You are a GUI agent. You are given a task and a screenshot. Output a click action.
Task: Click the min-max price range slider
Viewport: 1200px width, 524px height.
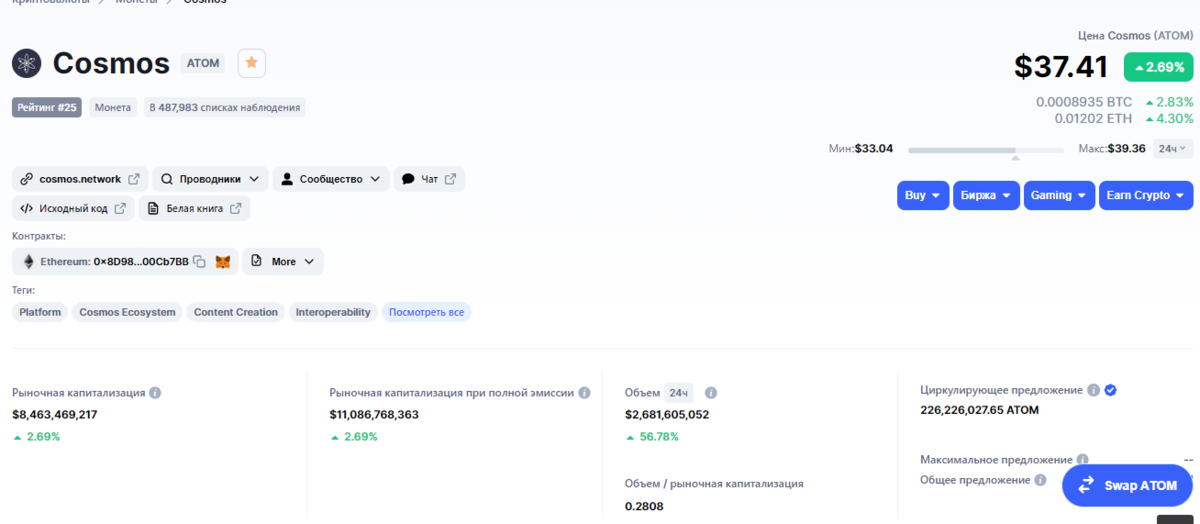(x=985, y=151)
